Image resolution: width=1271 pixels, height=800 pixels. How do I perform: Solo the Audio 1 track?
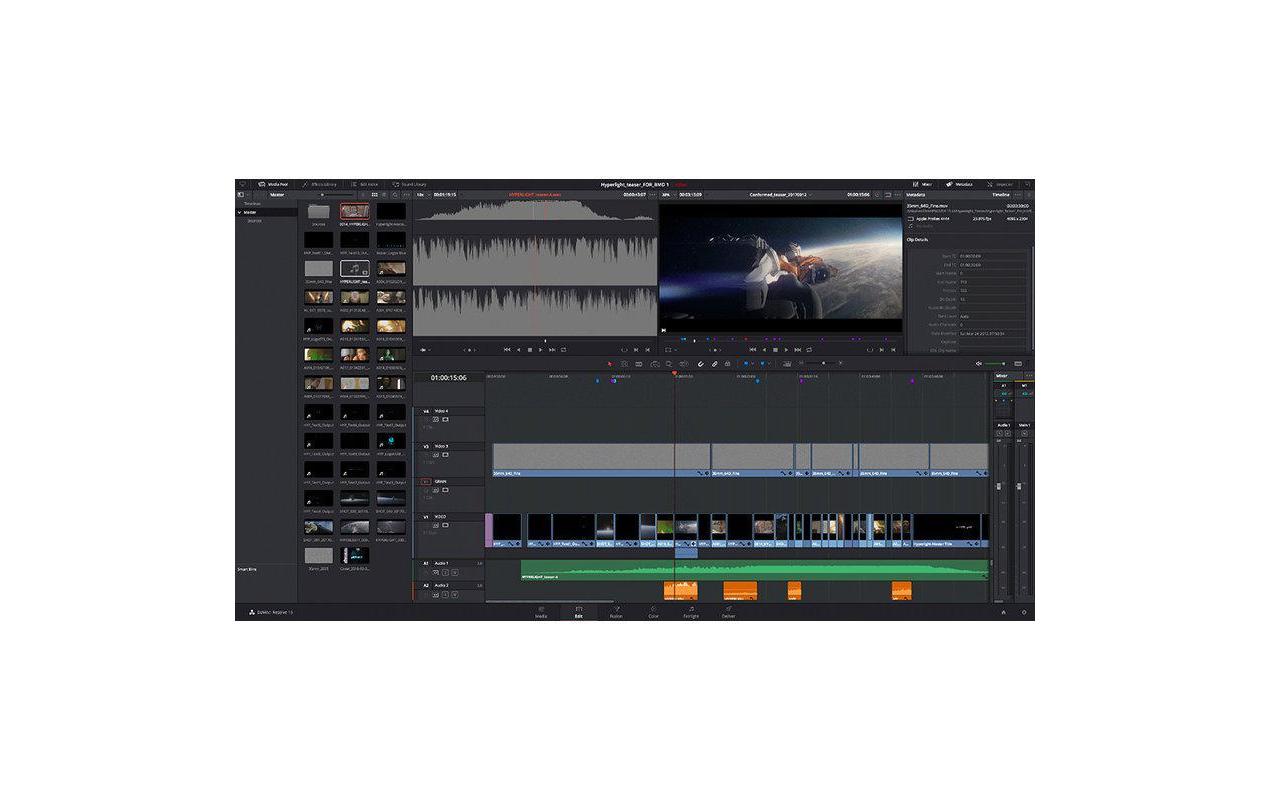point(446,572)
